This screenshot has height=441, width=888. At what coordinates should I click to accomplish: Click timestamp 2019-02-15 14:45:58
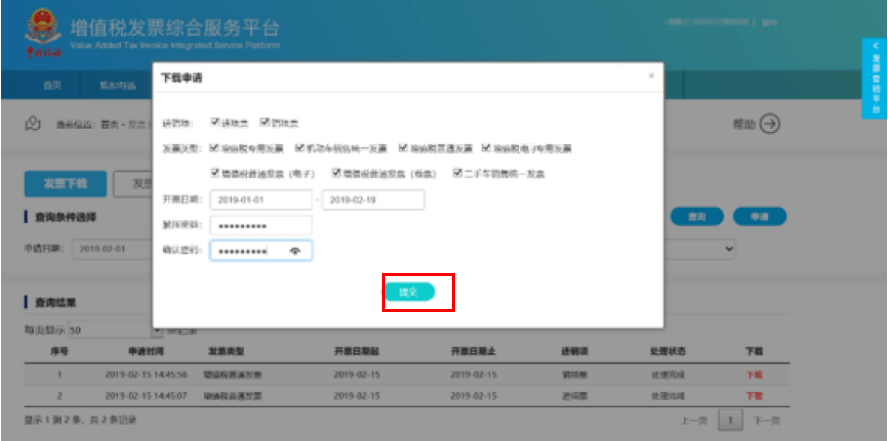[146, 375]
